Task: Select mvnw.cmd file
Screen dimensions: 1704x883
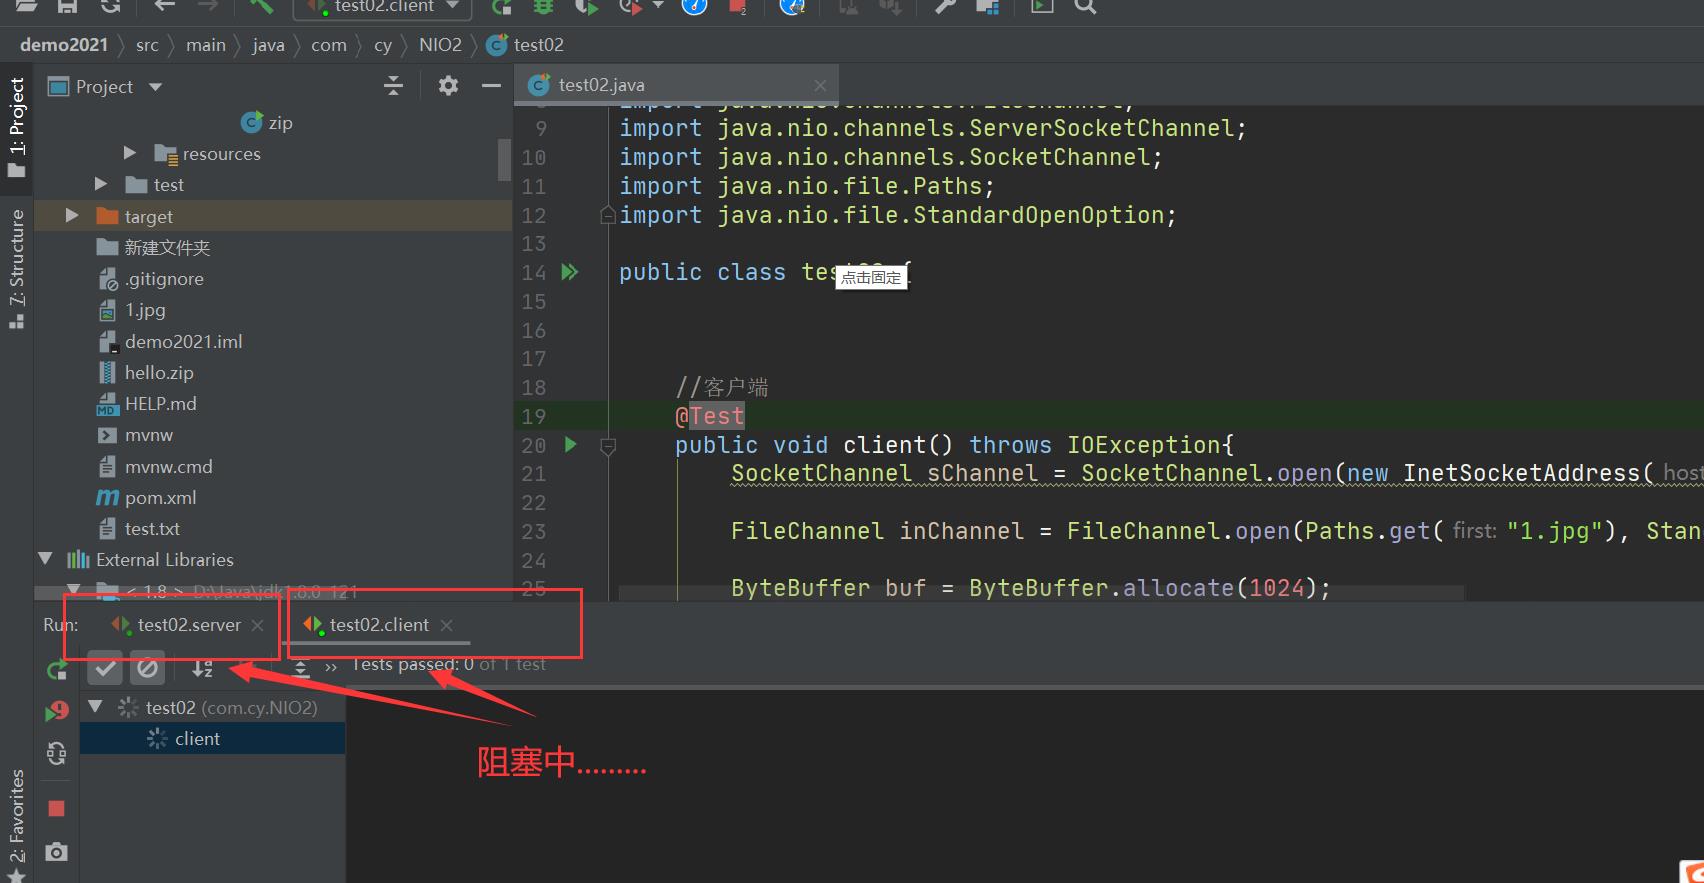Action: [x=155, y=466]
